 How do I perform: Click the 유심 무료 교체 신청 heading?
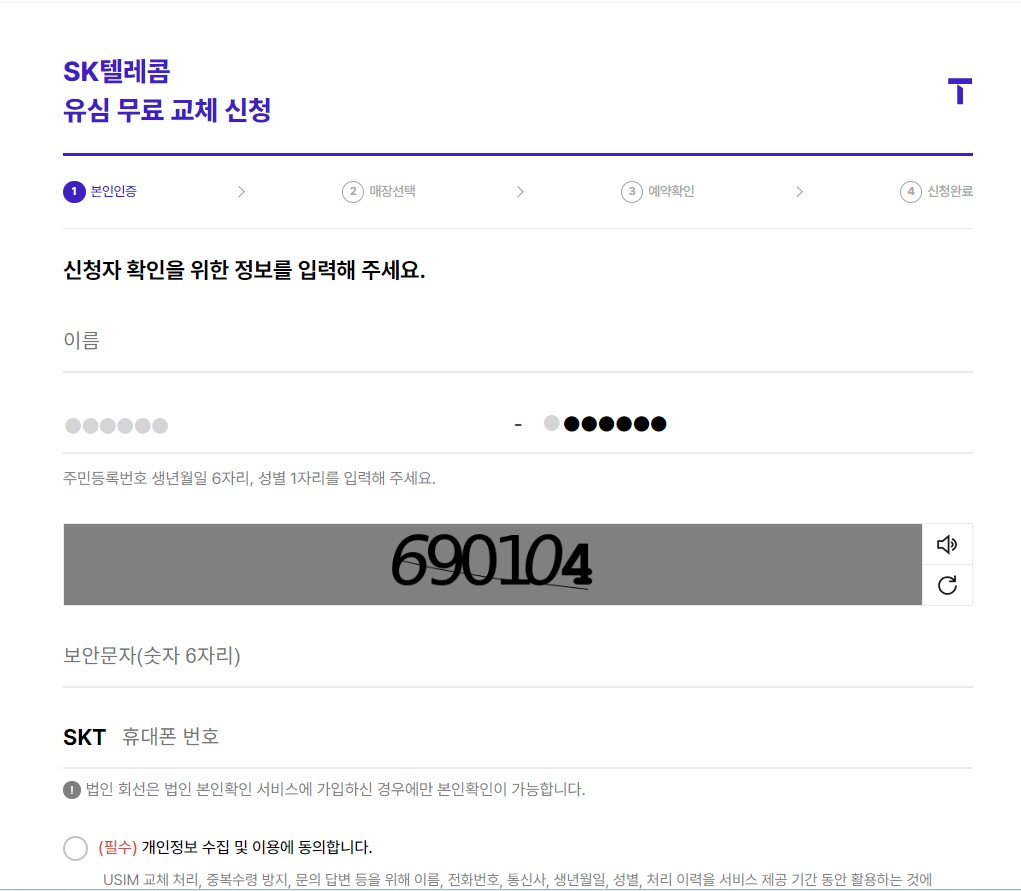[167, 109]
